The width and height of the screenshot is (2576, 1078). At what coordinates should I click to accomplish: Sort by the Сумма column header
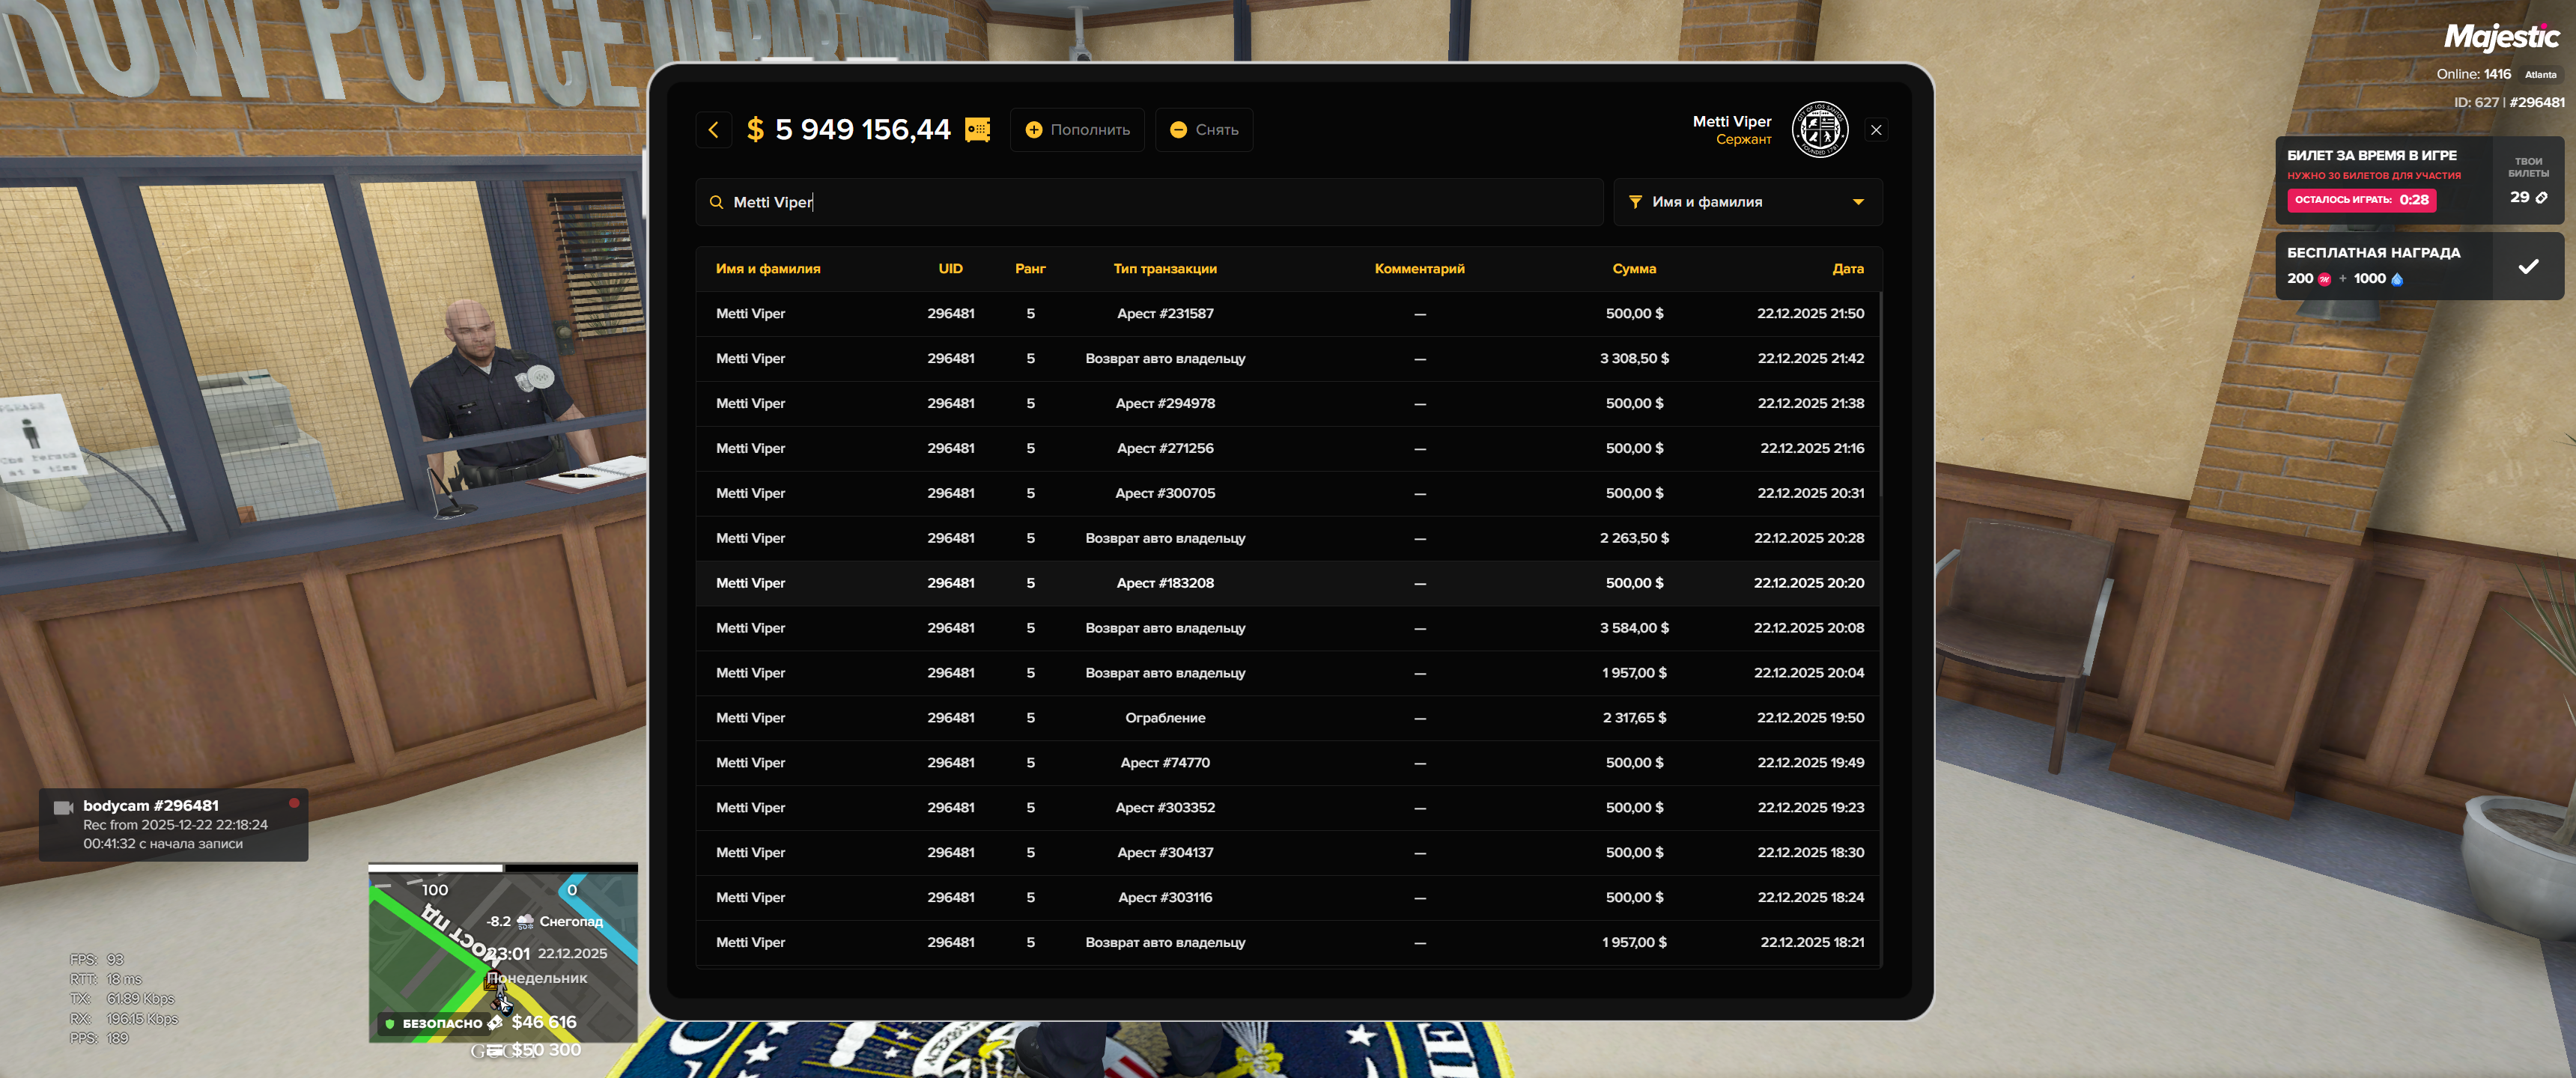(1634, 269)
